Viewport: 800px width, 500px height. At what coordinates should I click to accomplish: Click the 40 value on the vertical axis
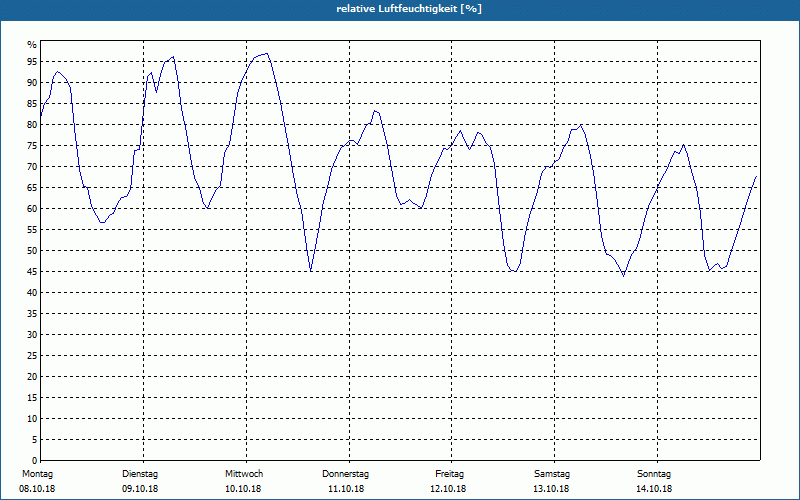[32, 292]
